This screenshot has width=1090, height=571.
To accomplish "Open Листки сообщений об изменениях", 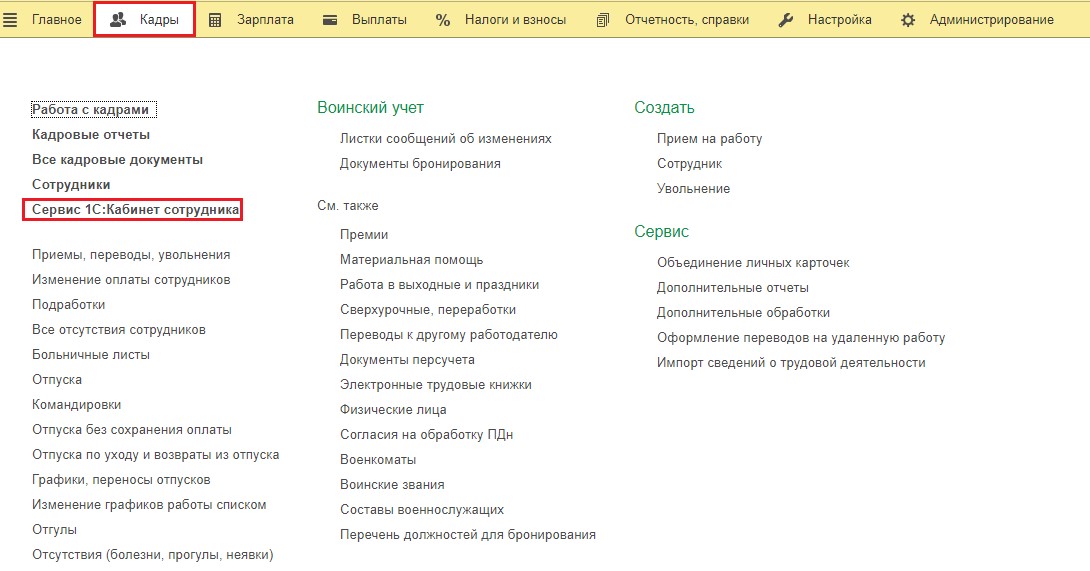I will click(446, 139).
